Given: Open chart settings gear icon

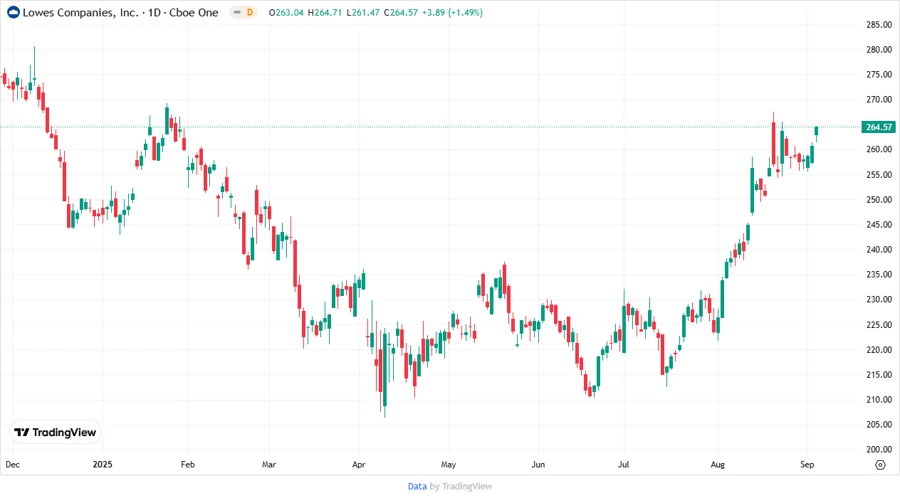Looking at the screenshot, I should click(880, 465).
